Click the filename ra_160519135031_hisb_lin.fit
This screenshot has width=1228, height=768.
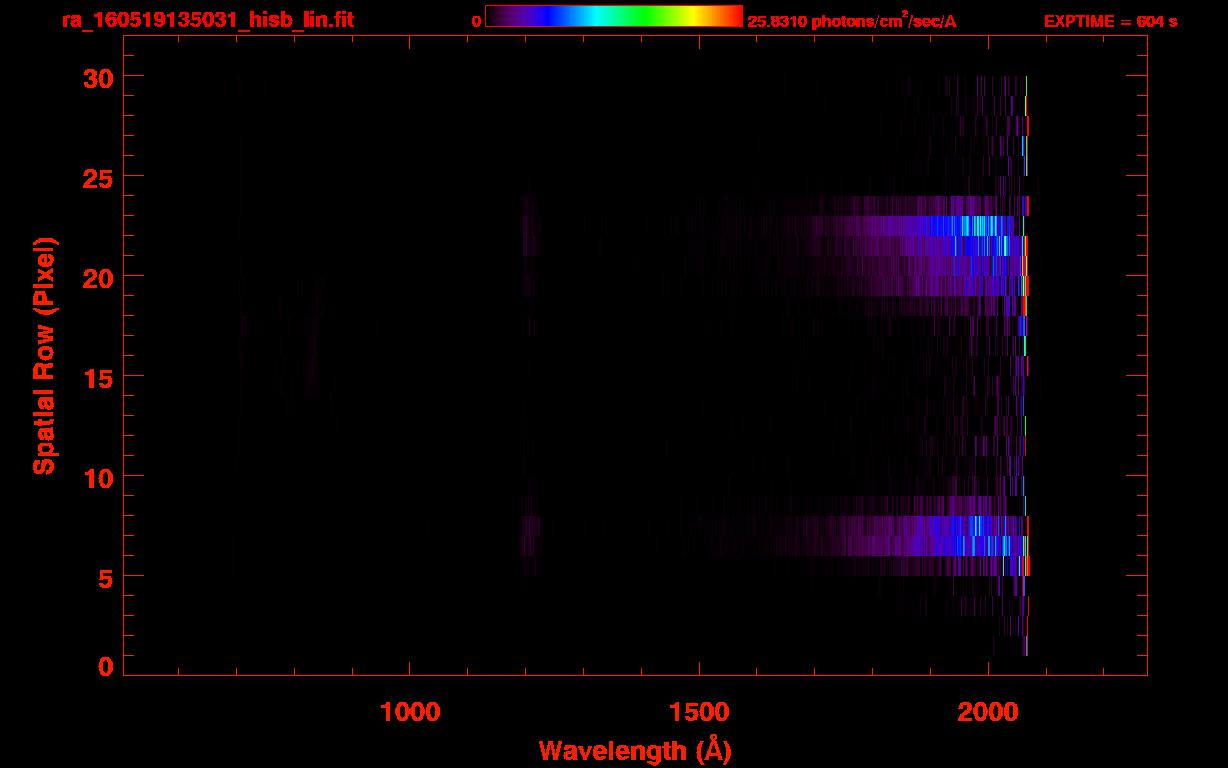(x=207, y=20)
